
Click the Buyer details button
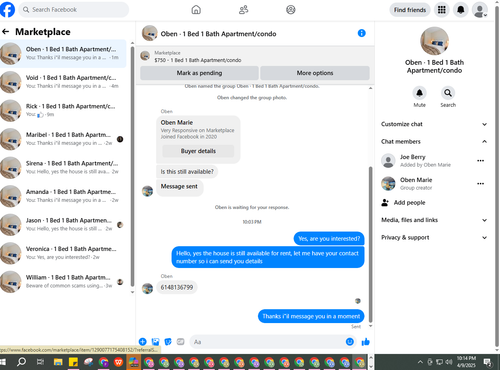pos(198,151)
